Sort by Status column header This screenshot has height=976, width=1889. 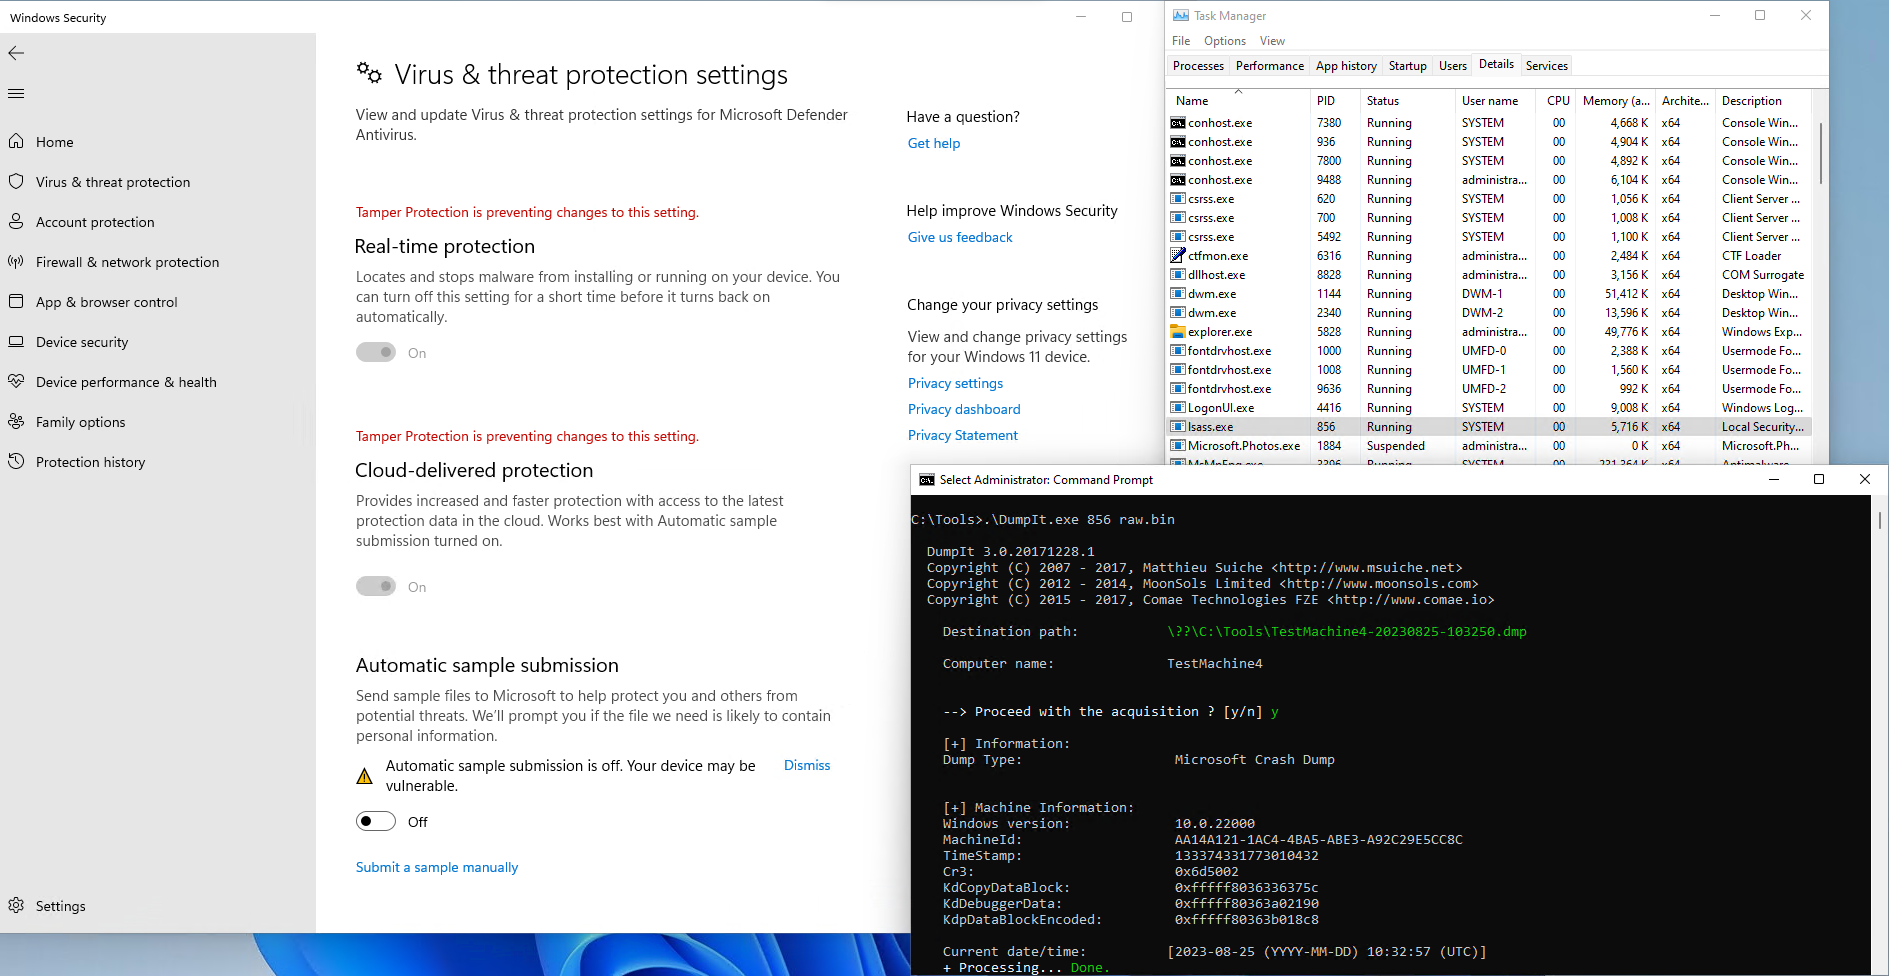pyautogui.click(x=1407, y=101)
